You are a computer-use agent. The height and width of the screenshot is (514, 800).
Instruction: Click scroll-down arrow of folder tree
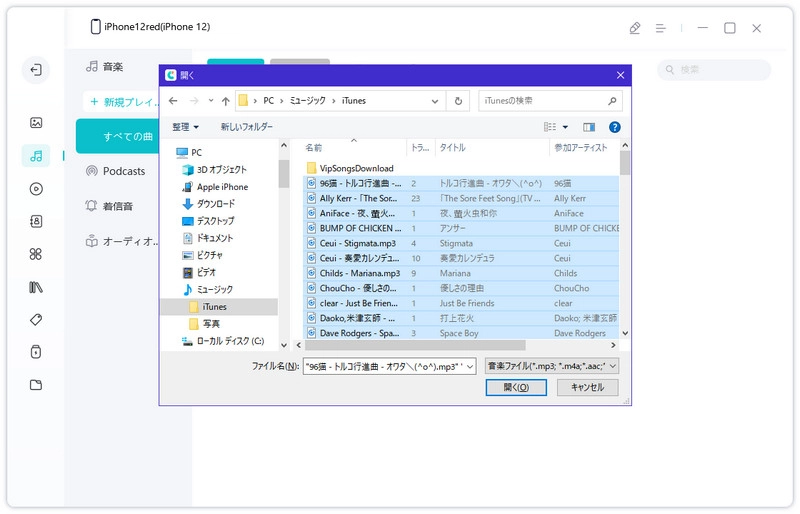(284, 346)
